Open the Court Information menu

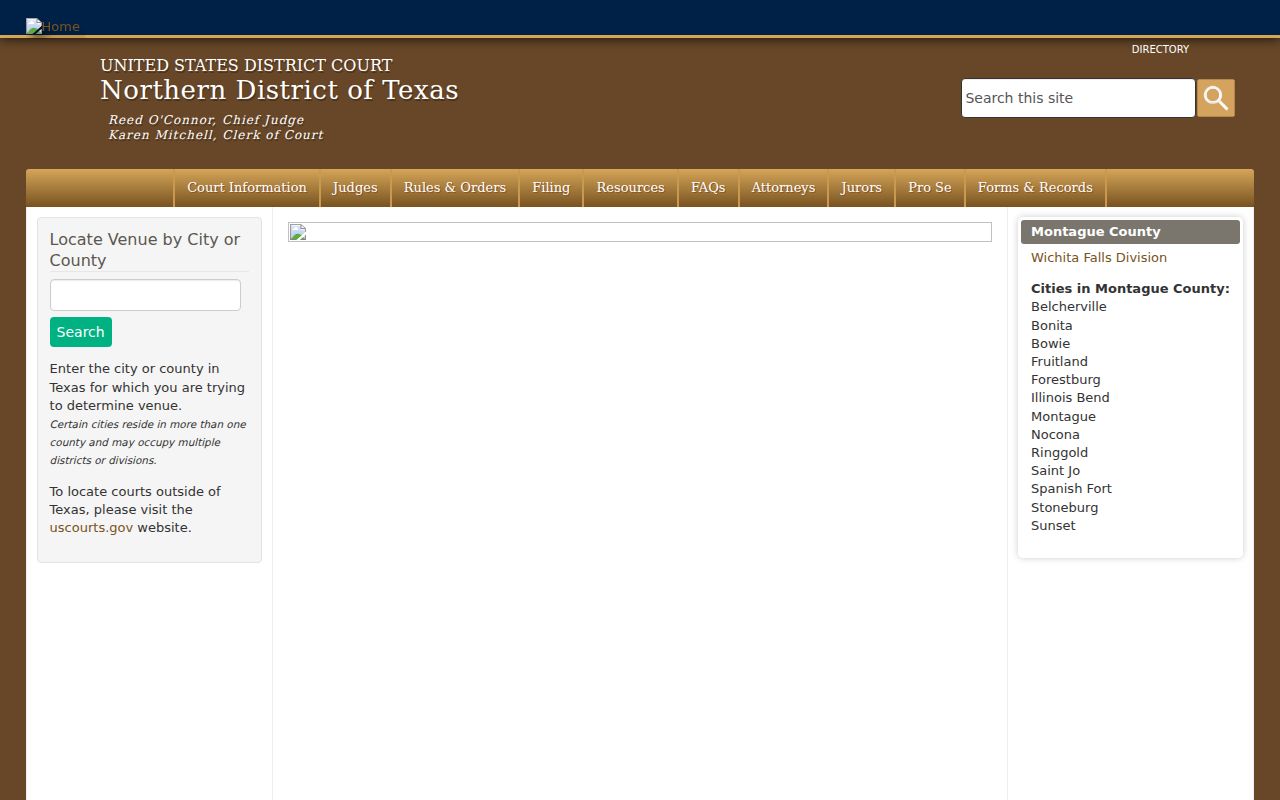(x=247, y=188)
